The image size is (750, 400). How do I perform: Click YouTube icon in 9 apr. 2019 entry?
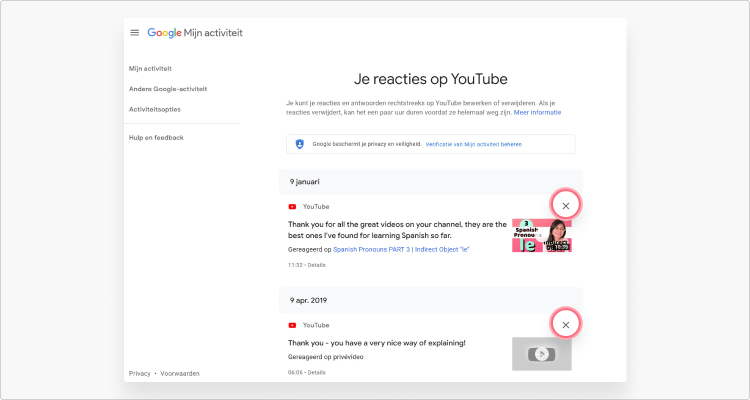point(292,325)
